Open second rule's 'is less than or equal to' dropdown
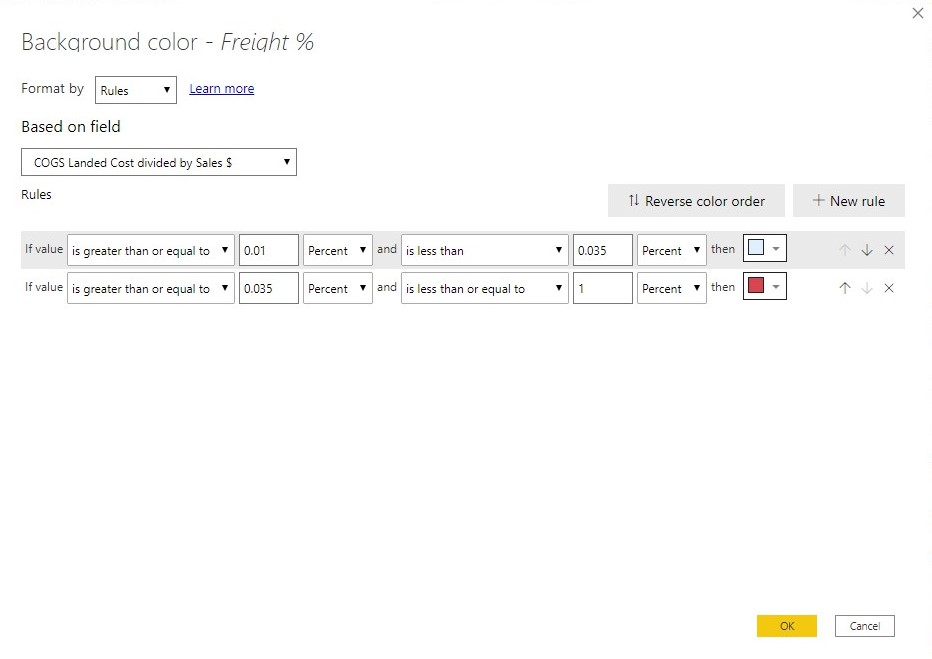This screenshot has height=659, width=932. 485,288
